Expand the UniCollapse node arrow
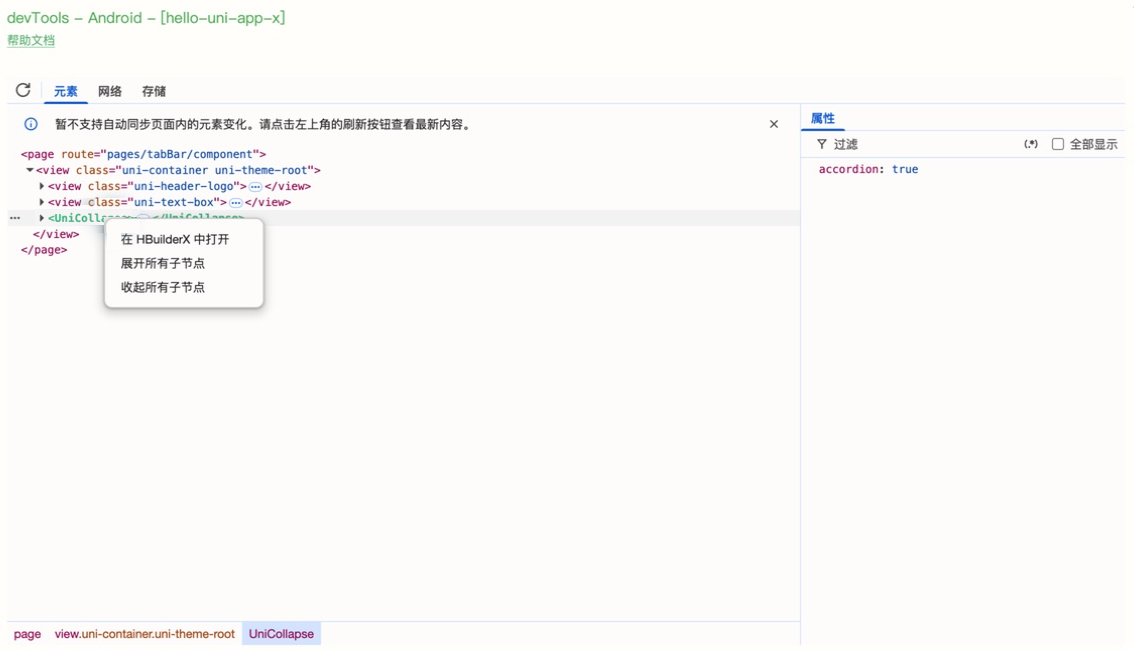The image size is (1134, 650). coord(42,218)
